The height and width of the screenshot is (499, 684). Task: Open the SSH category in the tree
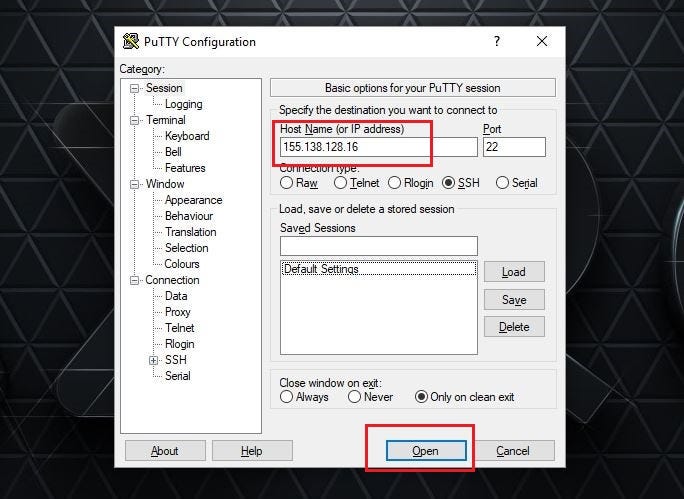click(176, 360)
